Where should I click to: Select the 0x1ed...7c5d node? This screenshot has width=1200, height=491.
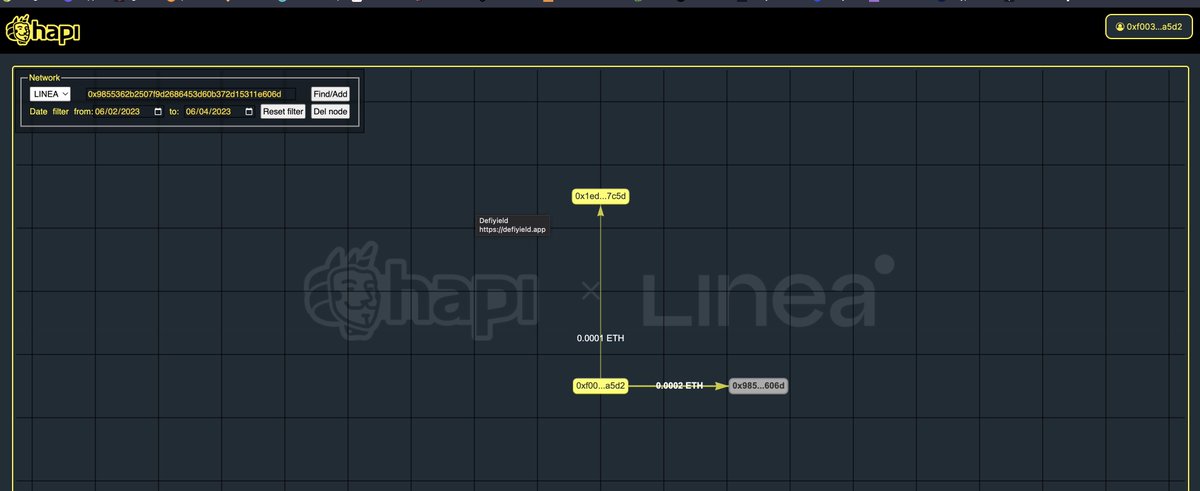[x=600, y=196]
